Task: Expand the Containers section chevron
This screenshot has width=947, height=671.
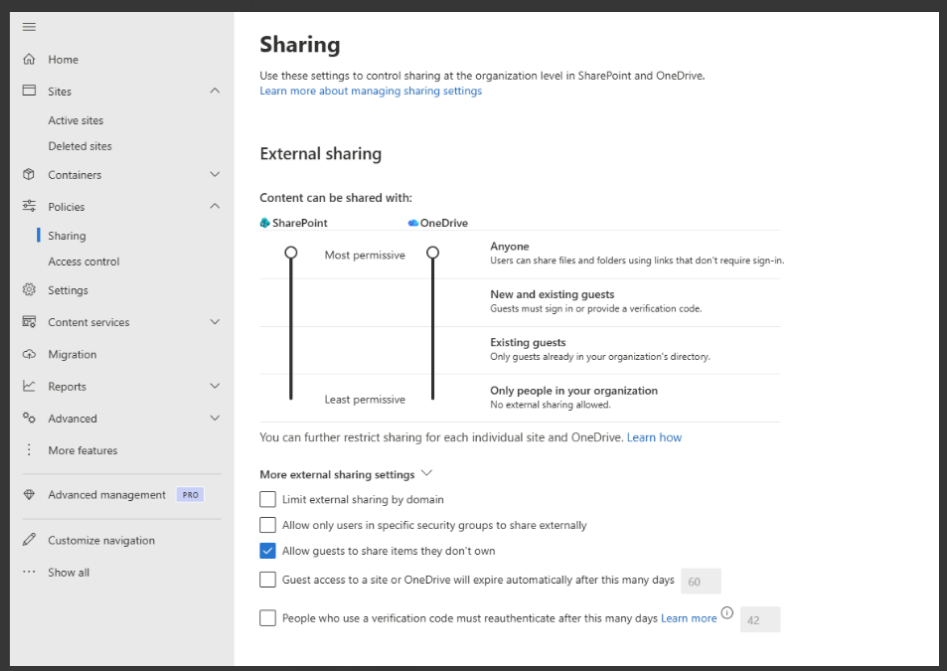Action: [214, 175]
